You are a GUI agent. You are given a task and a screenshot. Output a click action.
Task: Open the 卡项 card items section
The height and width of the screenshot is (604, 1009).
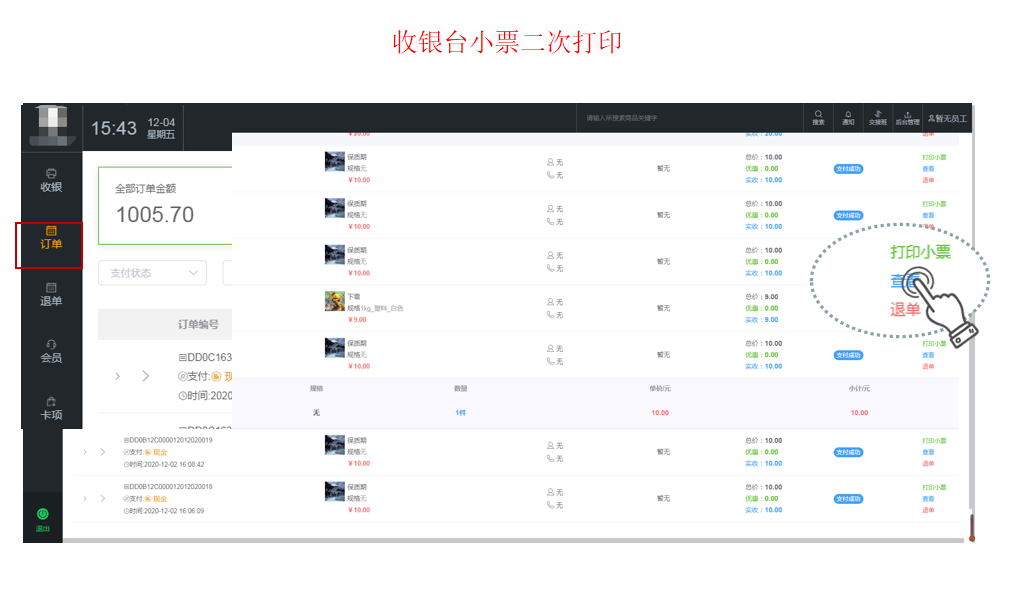51,408
